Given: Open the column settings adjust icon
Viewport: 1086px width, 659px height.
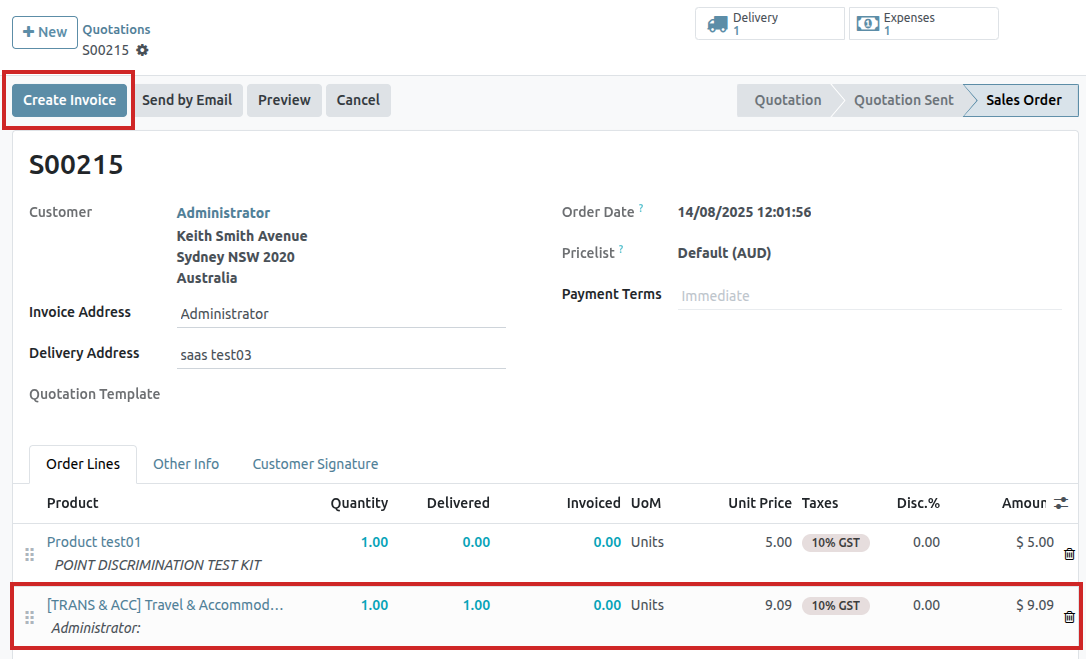Looking at the screenshot, I should pos(1061,503).
